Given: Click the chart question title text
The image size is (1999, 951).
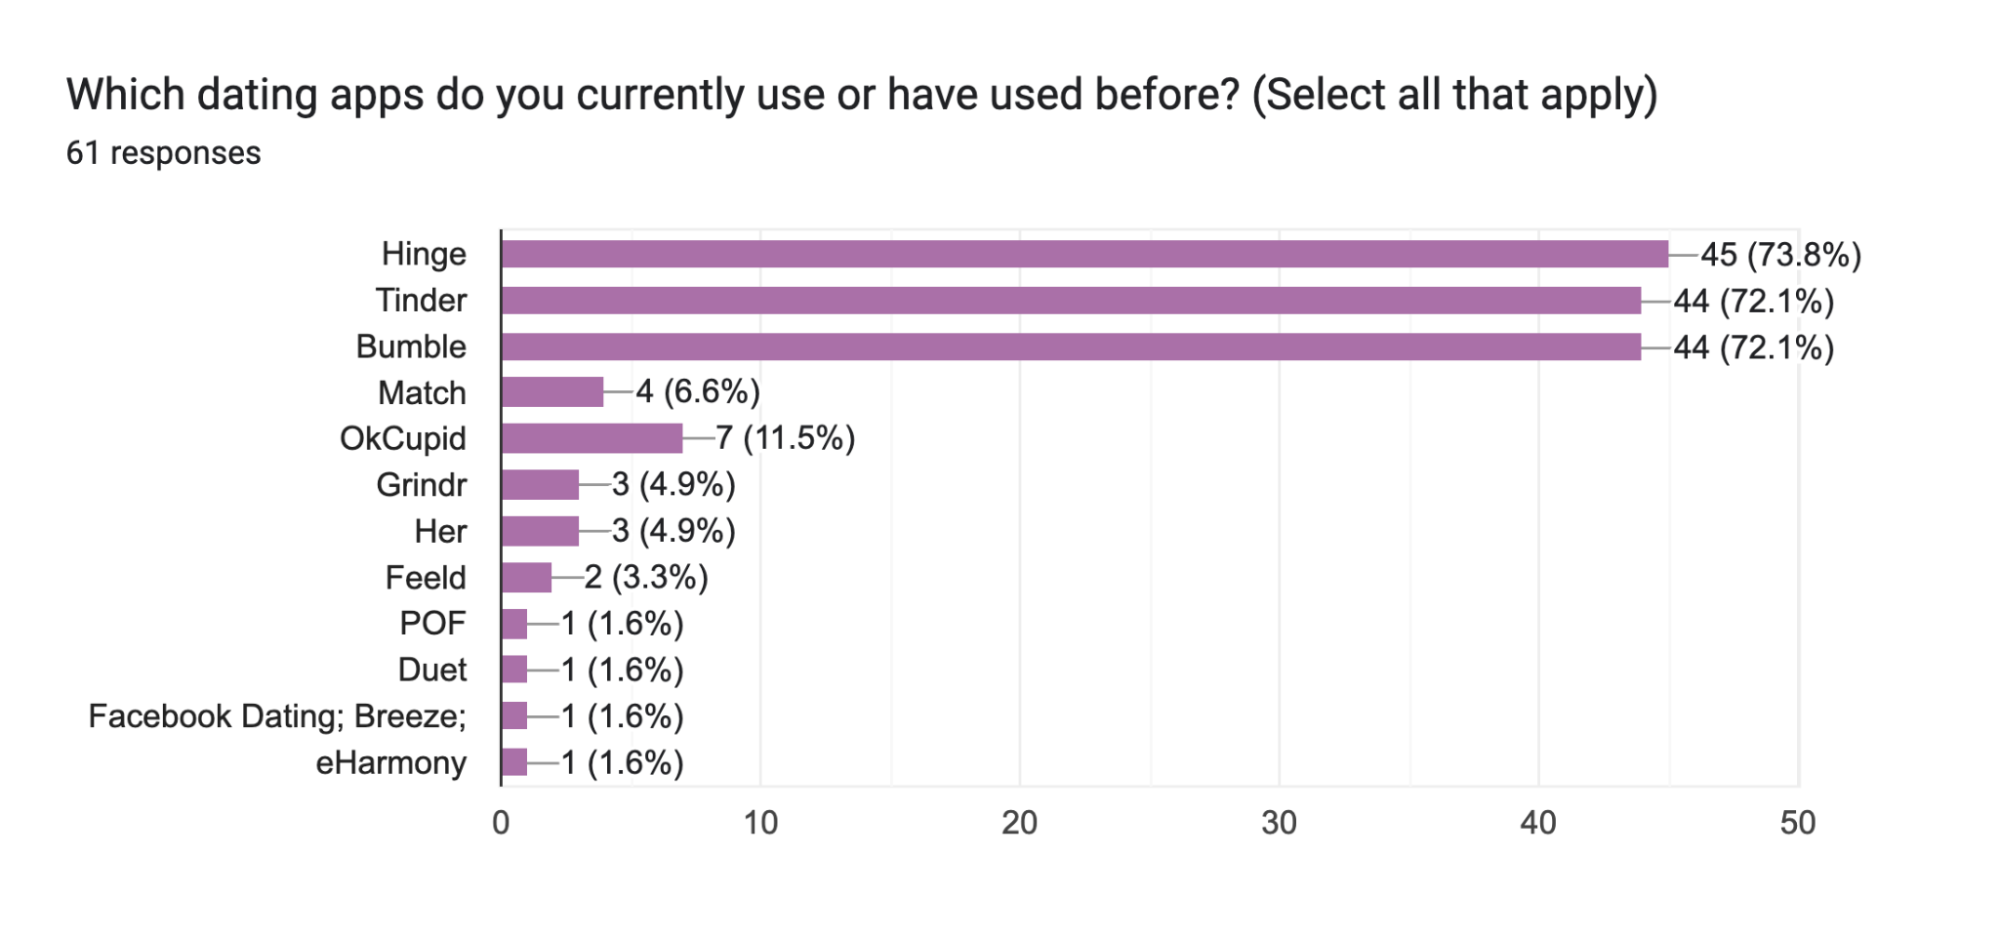Looking at the screenshot, I should [861, 95].
